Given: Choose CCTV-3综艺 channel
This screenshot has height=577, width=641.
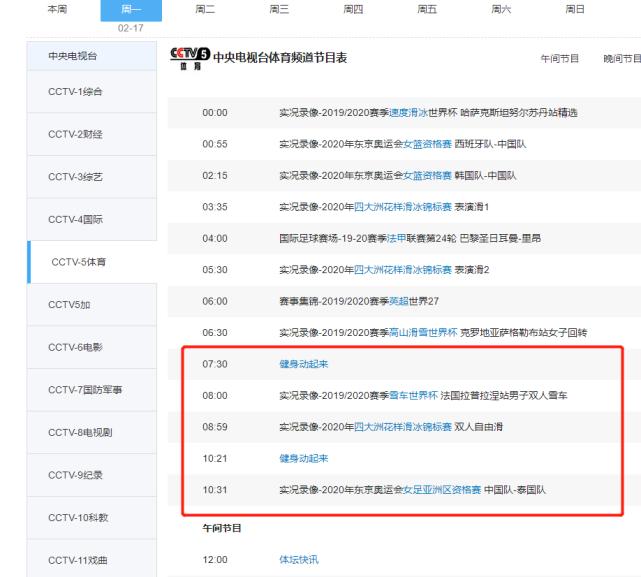Looking at the screenshot, I should pyautogui.click(x=92, y=177).
